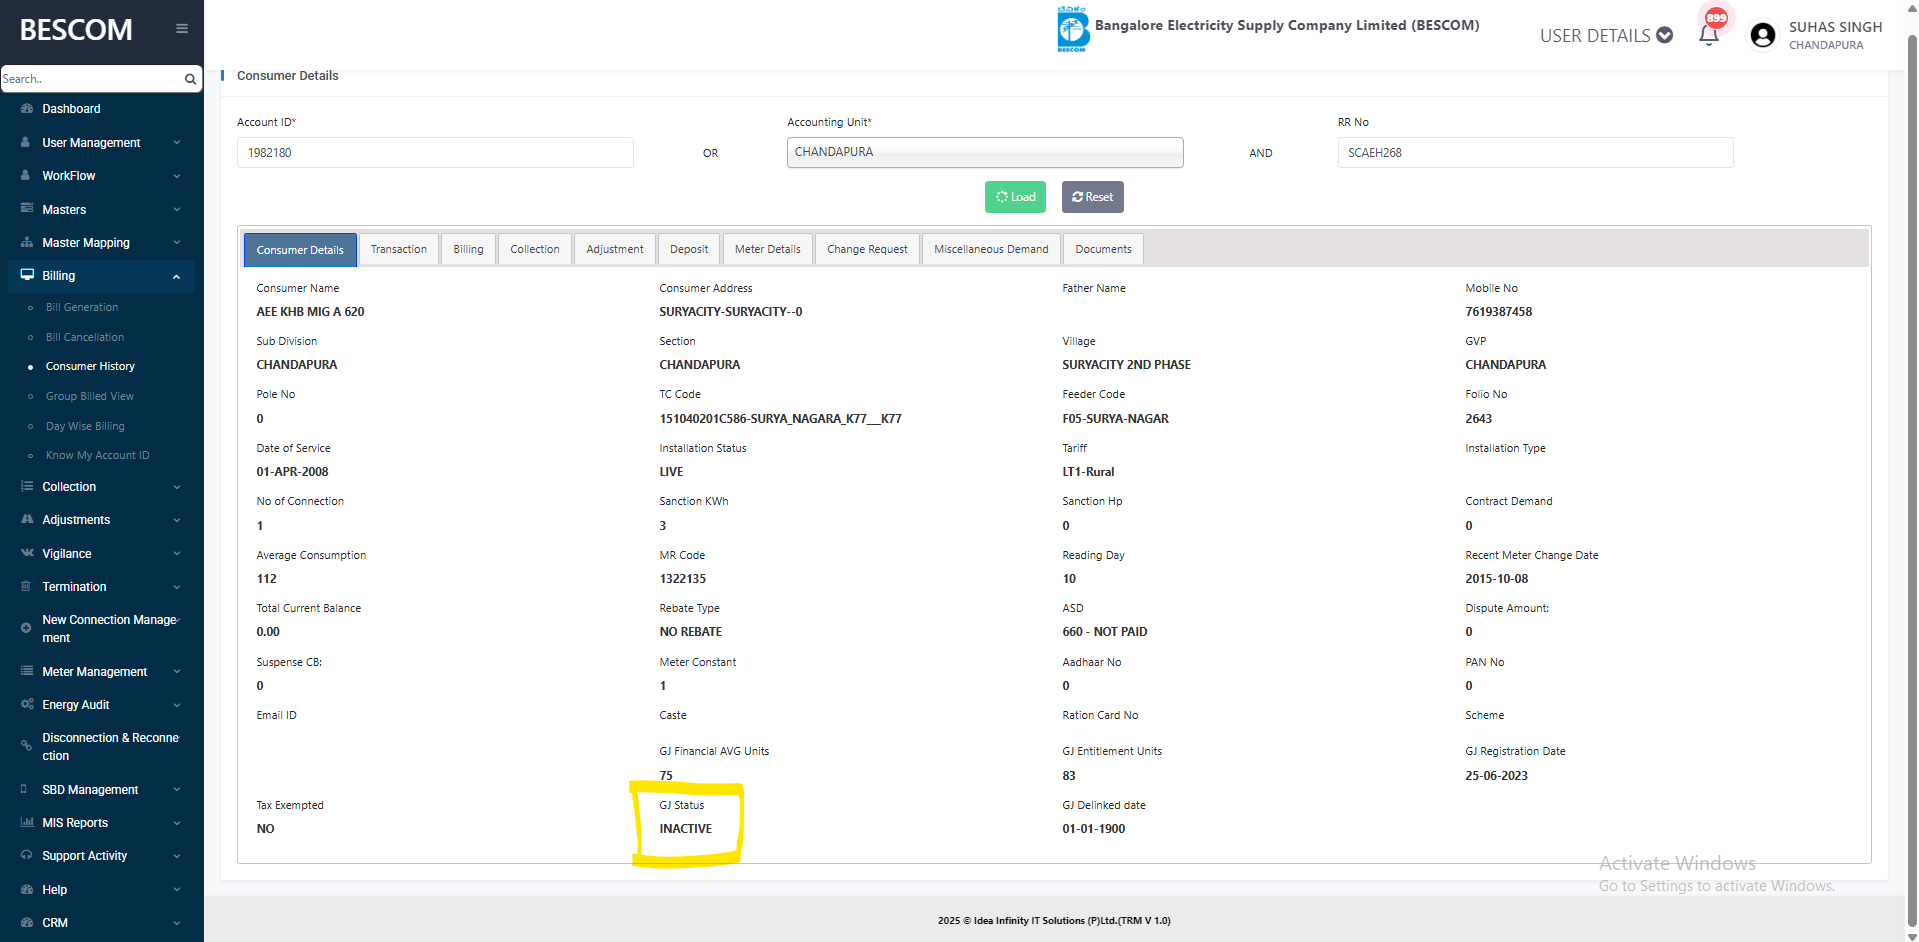The width and height of the screenshot is (1919, 942).
Task: Switch to the Billing tab
Action: (468, 249)
